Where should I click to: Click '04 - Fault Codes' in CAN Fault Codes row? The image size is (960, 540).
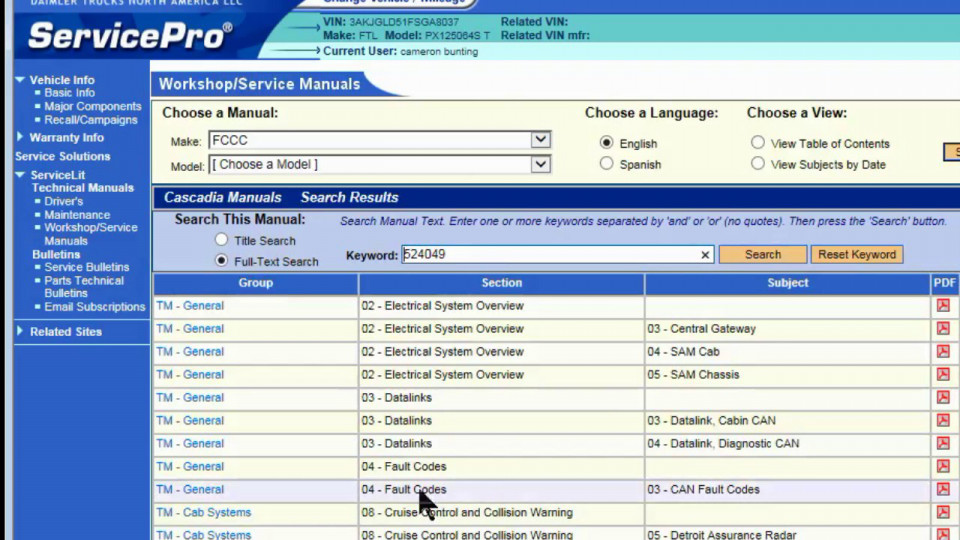403,489
